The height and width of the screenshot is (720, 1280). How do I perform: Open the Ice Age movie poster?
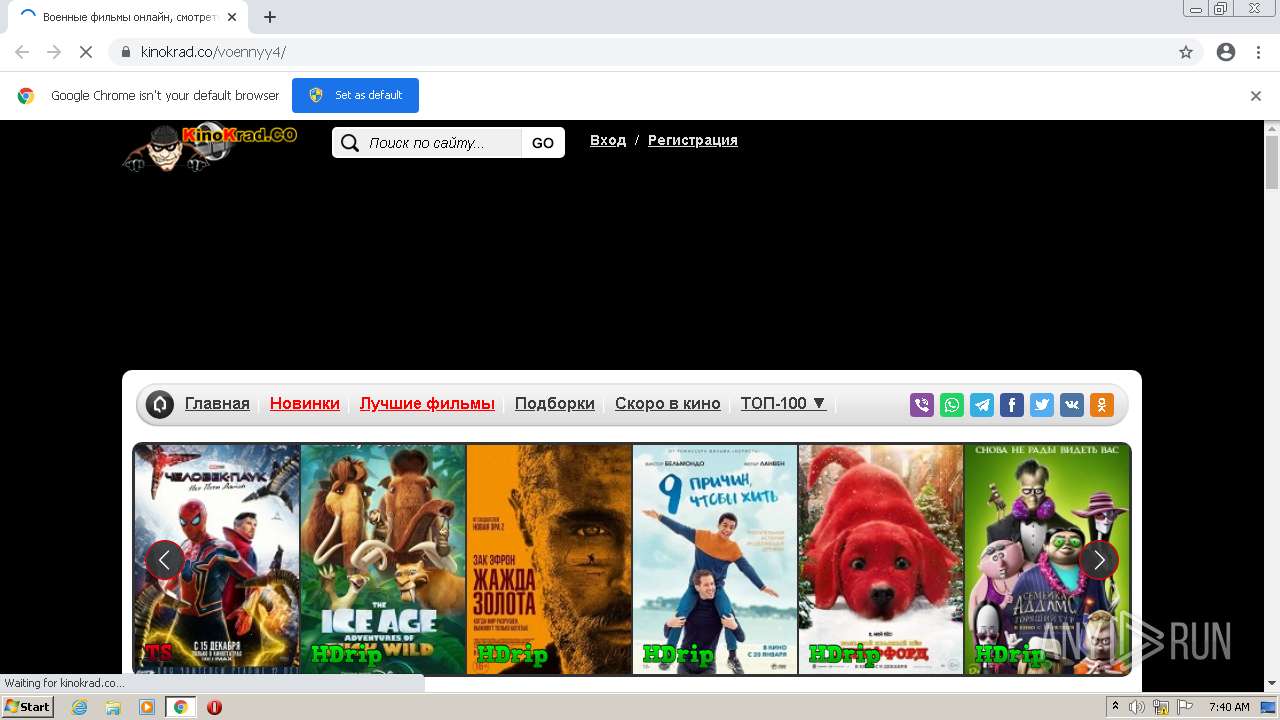click(383, 559)
